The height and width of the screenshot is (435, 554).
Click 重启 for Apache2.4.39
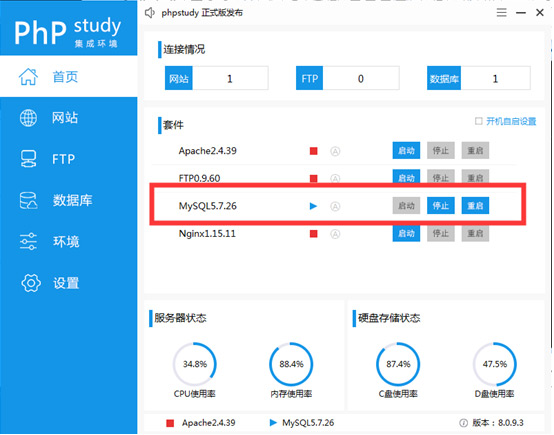[475, 151]
